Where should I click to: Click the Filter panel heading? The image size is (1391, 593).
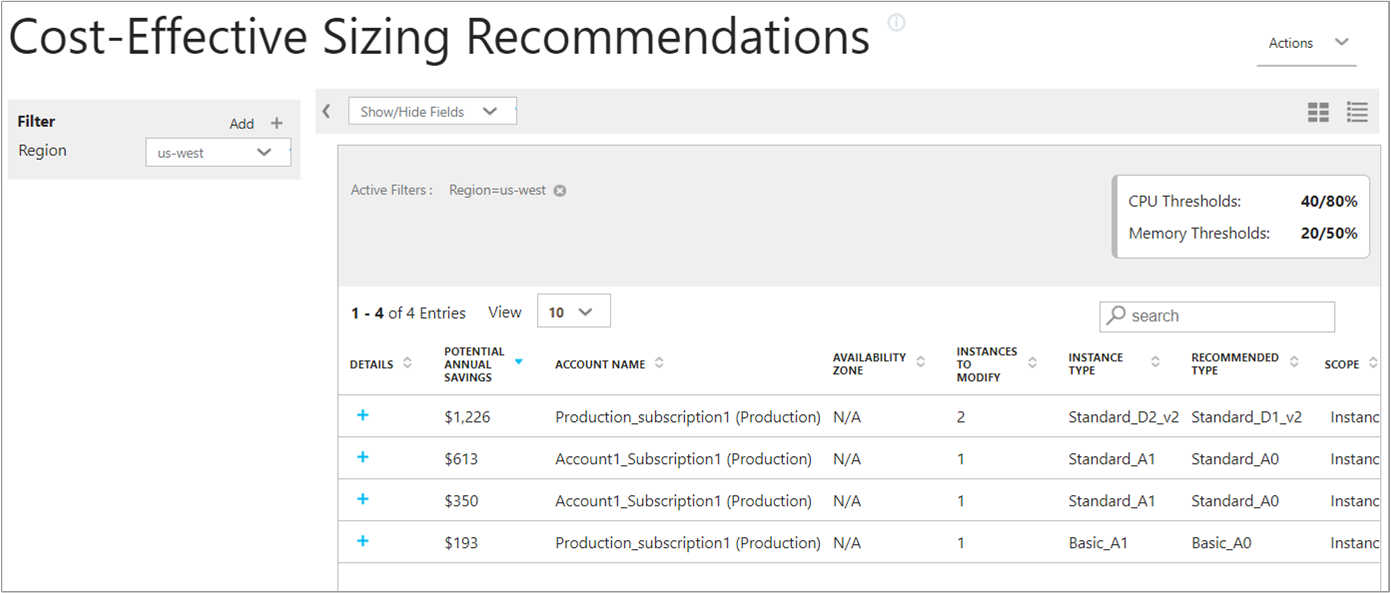point(36,121)
